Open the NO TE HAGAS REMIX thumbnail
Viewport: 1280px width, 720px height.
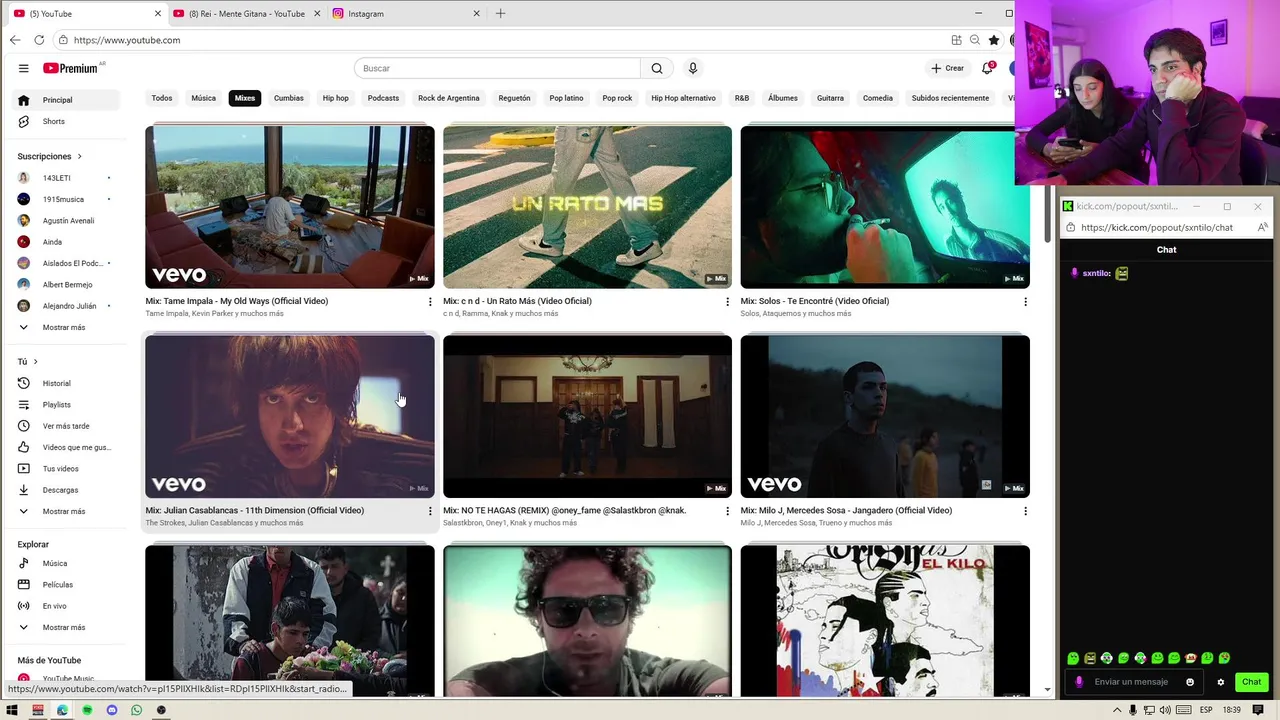click(x=587, y=416)
